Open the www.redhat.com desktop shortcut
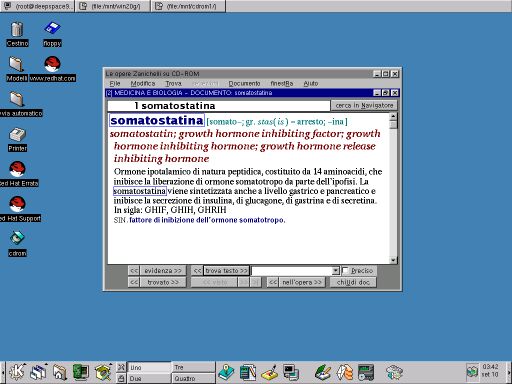The height and width of the screenshot is (384, 512). 52,68
